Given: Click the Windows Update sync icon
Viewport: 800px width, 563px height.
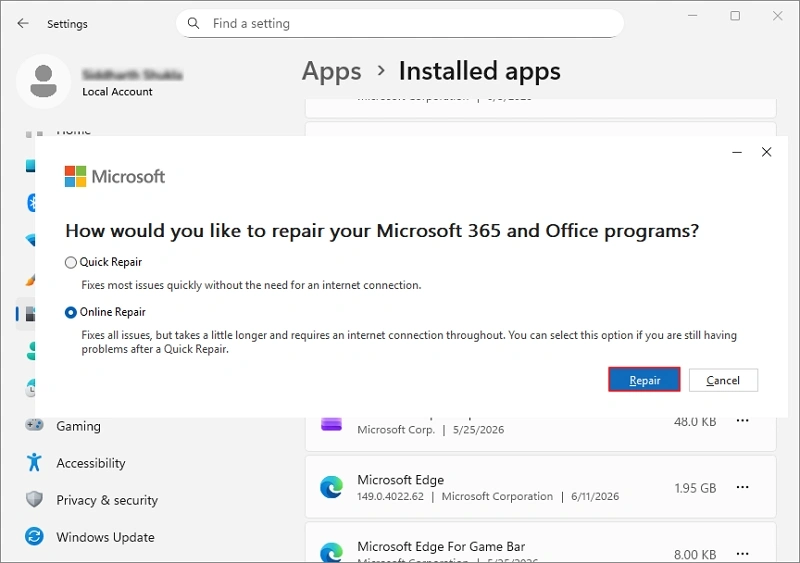Looking at the screenshot, I should coord(34,536).
